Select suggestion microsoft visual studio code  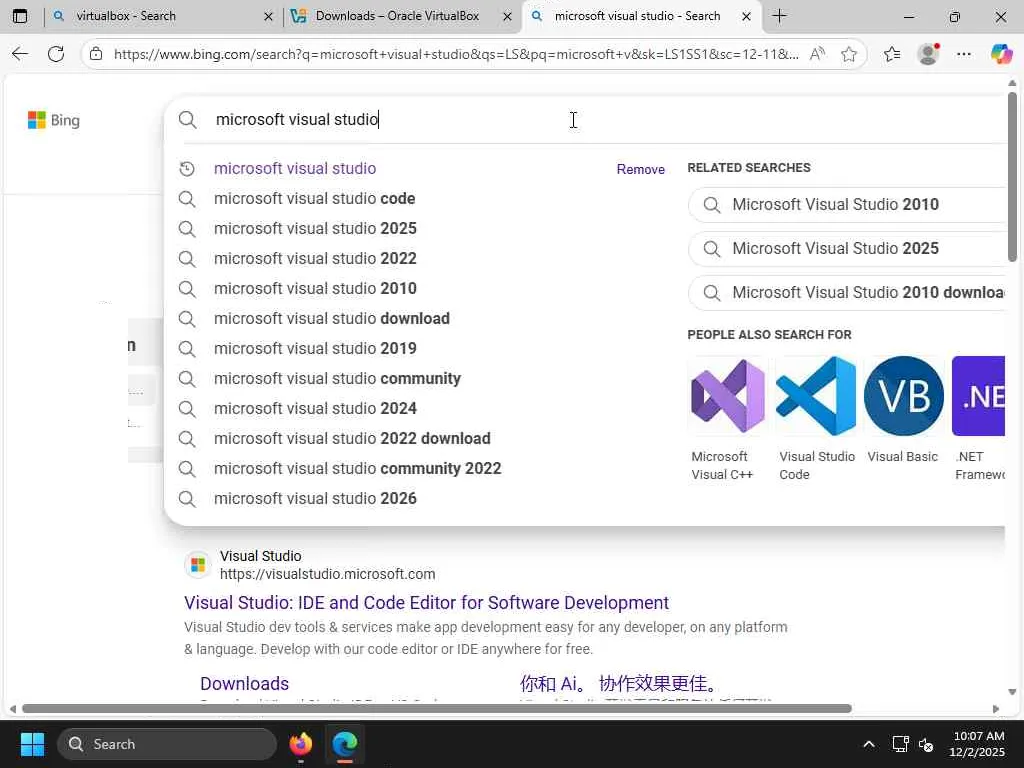coord(315,199)
